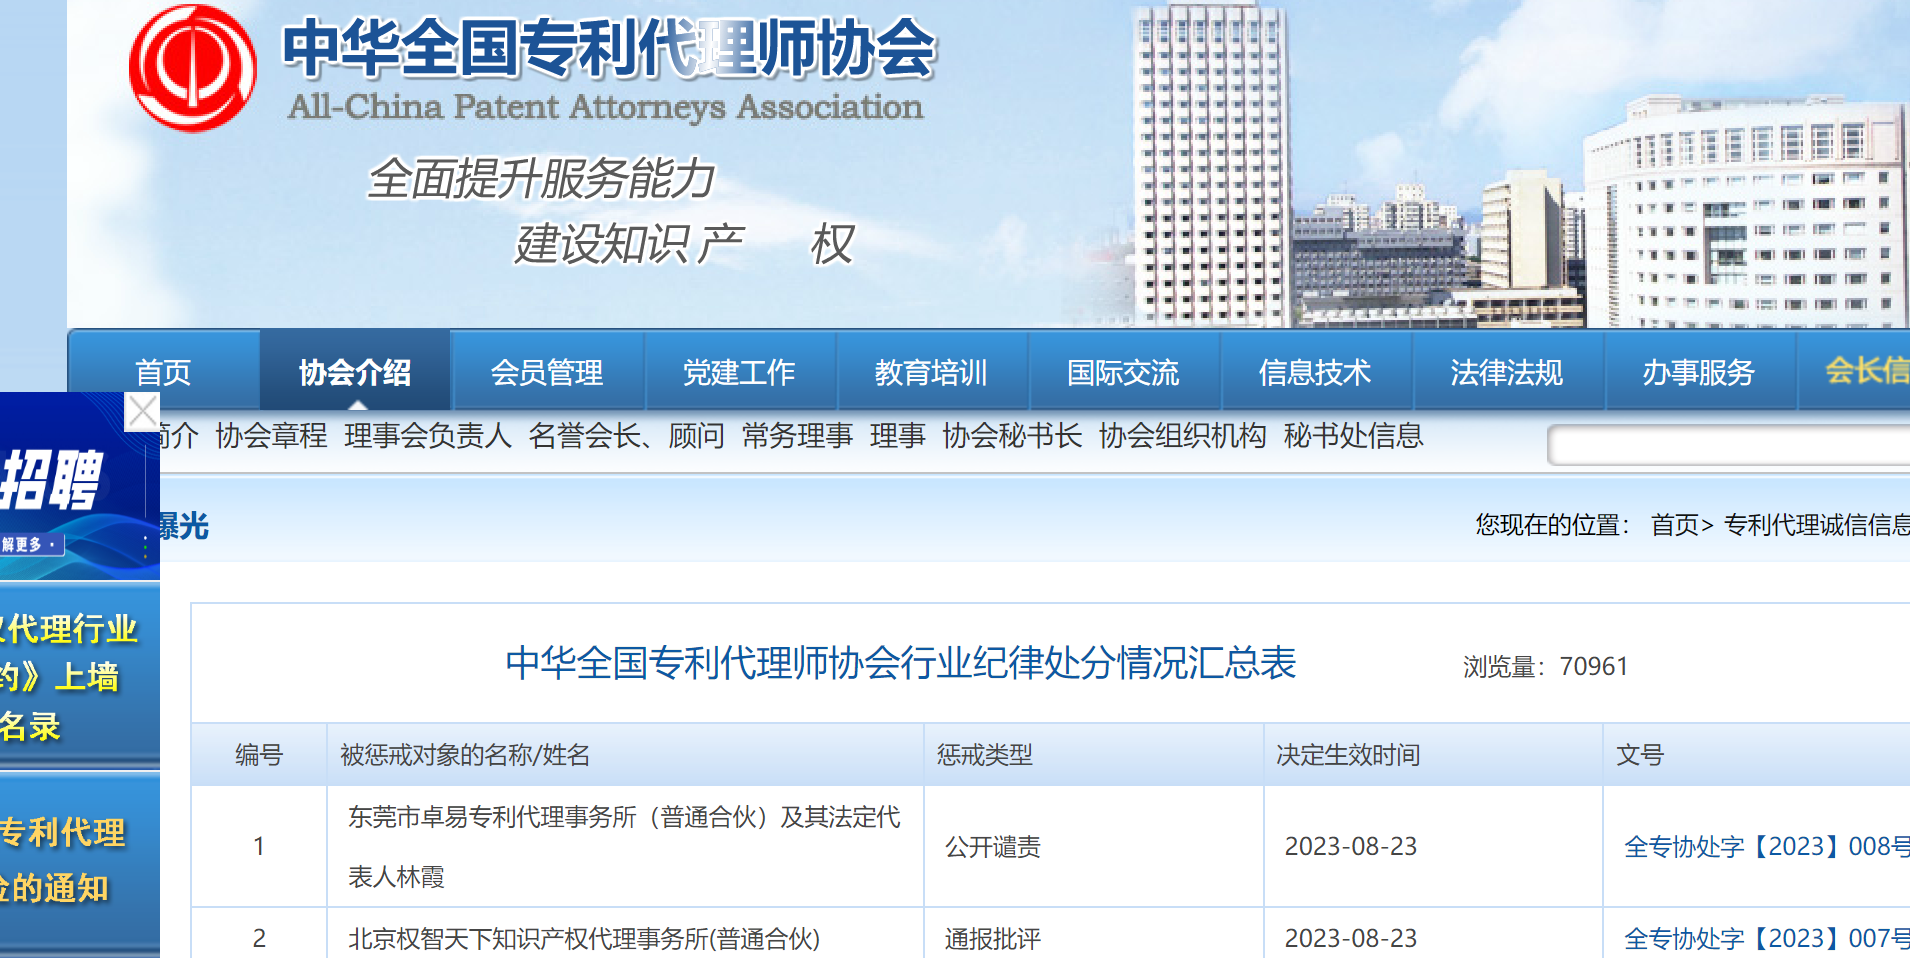Open 理事会负责人 submenu link
The height and width of the screenshot is (958, 1910).
click(x=428, y=436)
